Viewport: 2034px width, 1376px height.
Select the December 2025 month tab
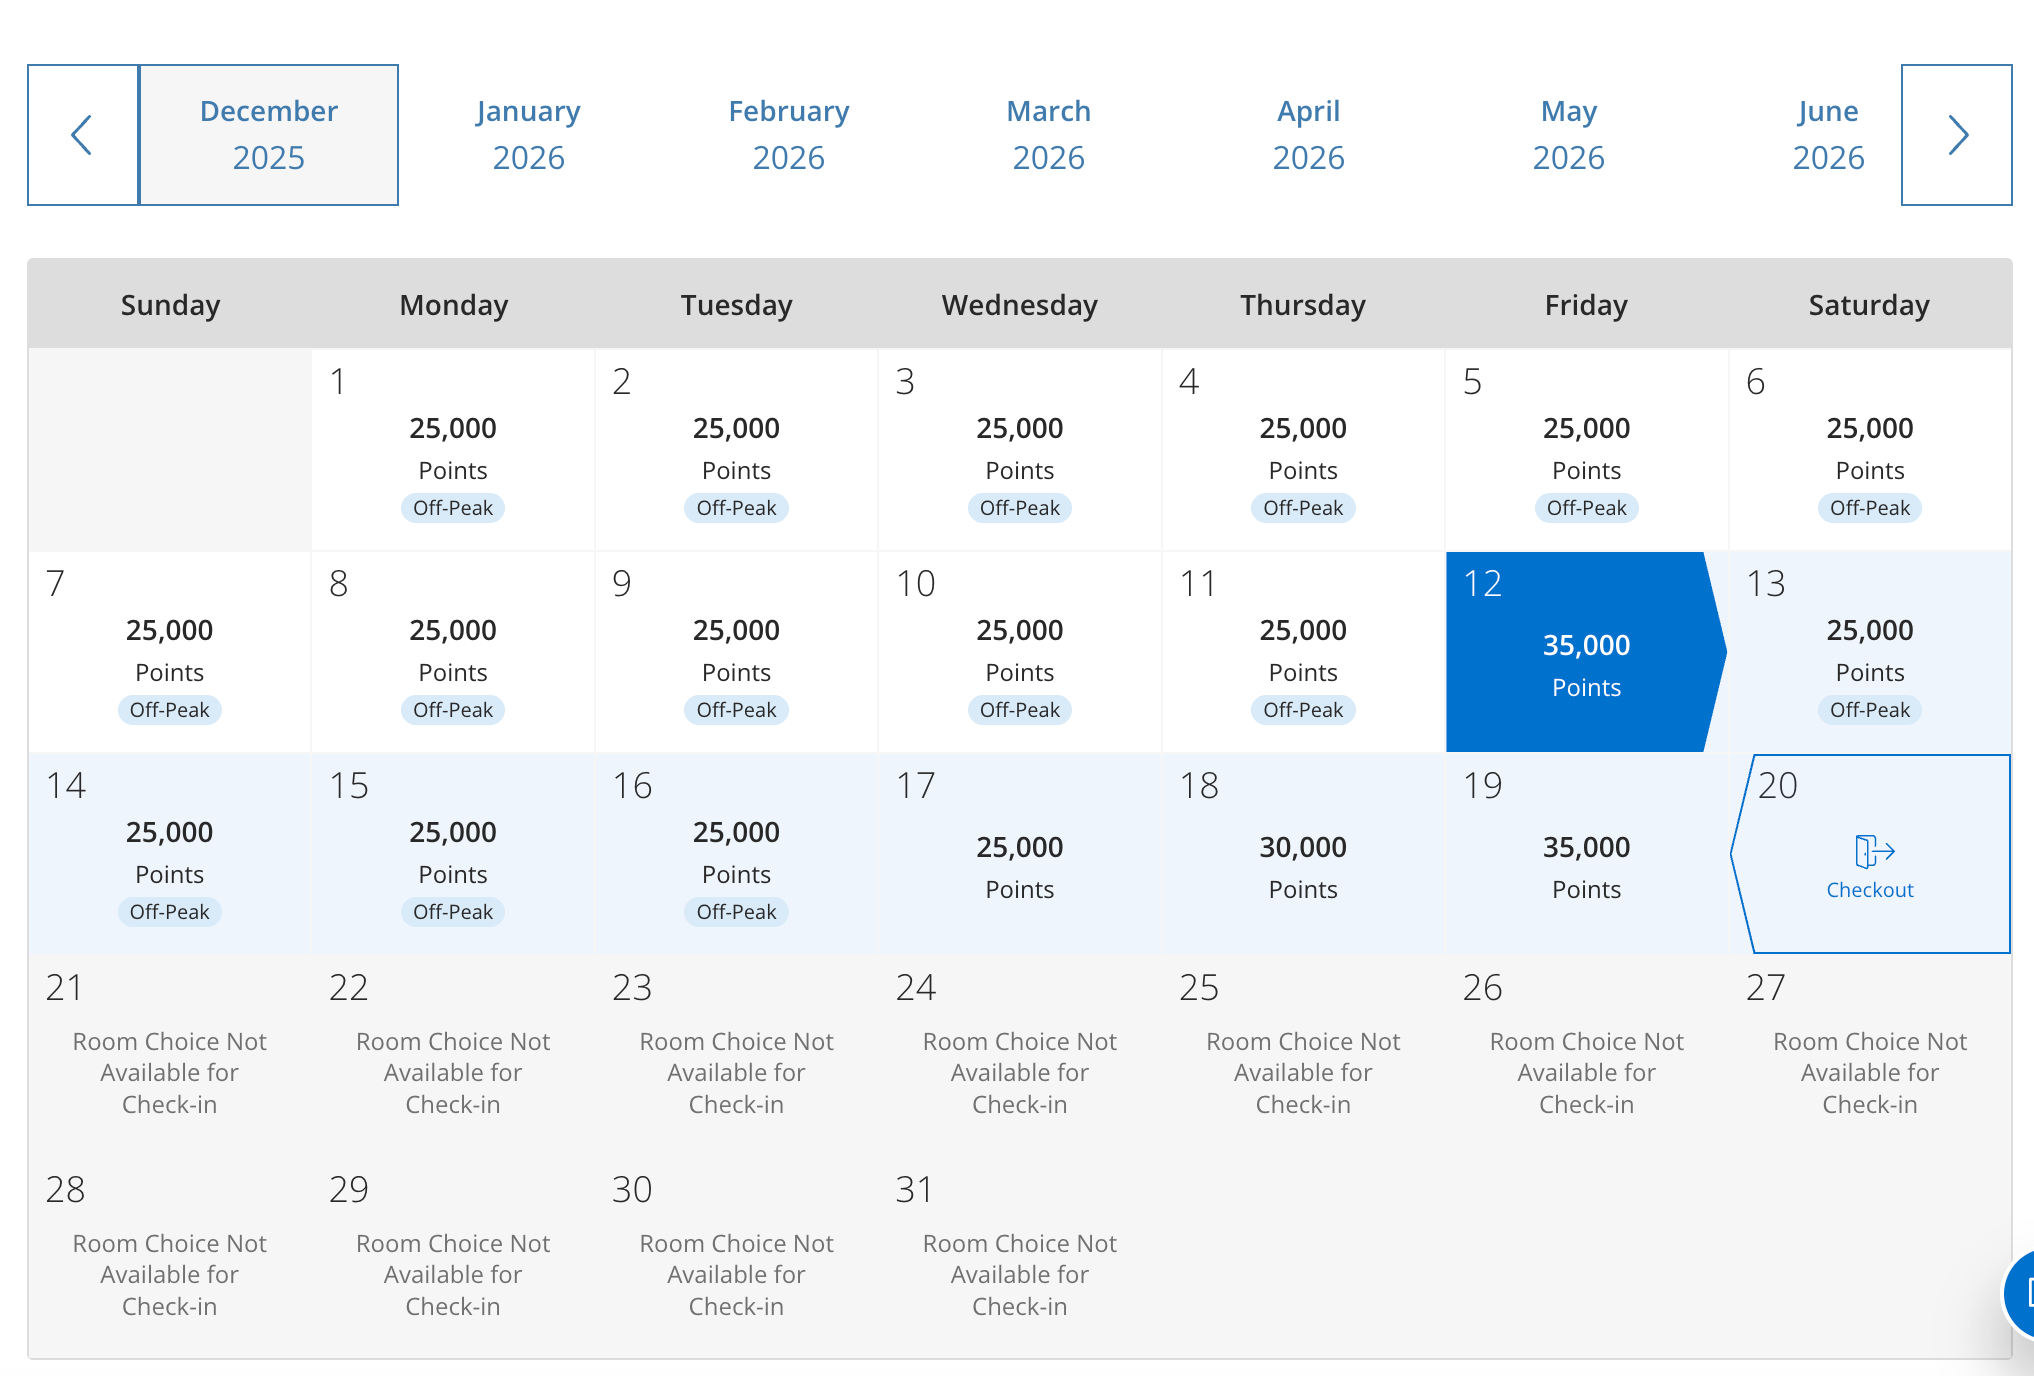tap(268, 134)
